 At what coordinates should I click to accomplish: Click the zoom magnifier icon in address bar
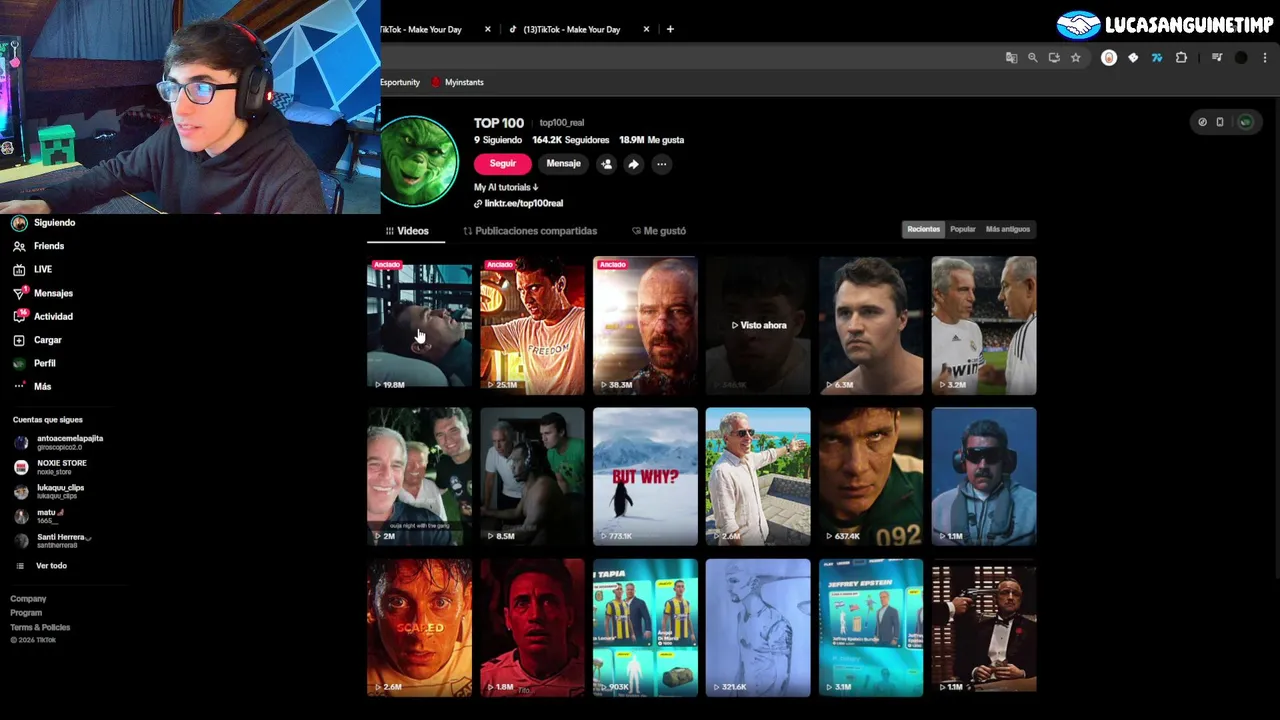coord(1033,58)
